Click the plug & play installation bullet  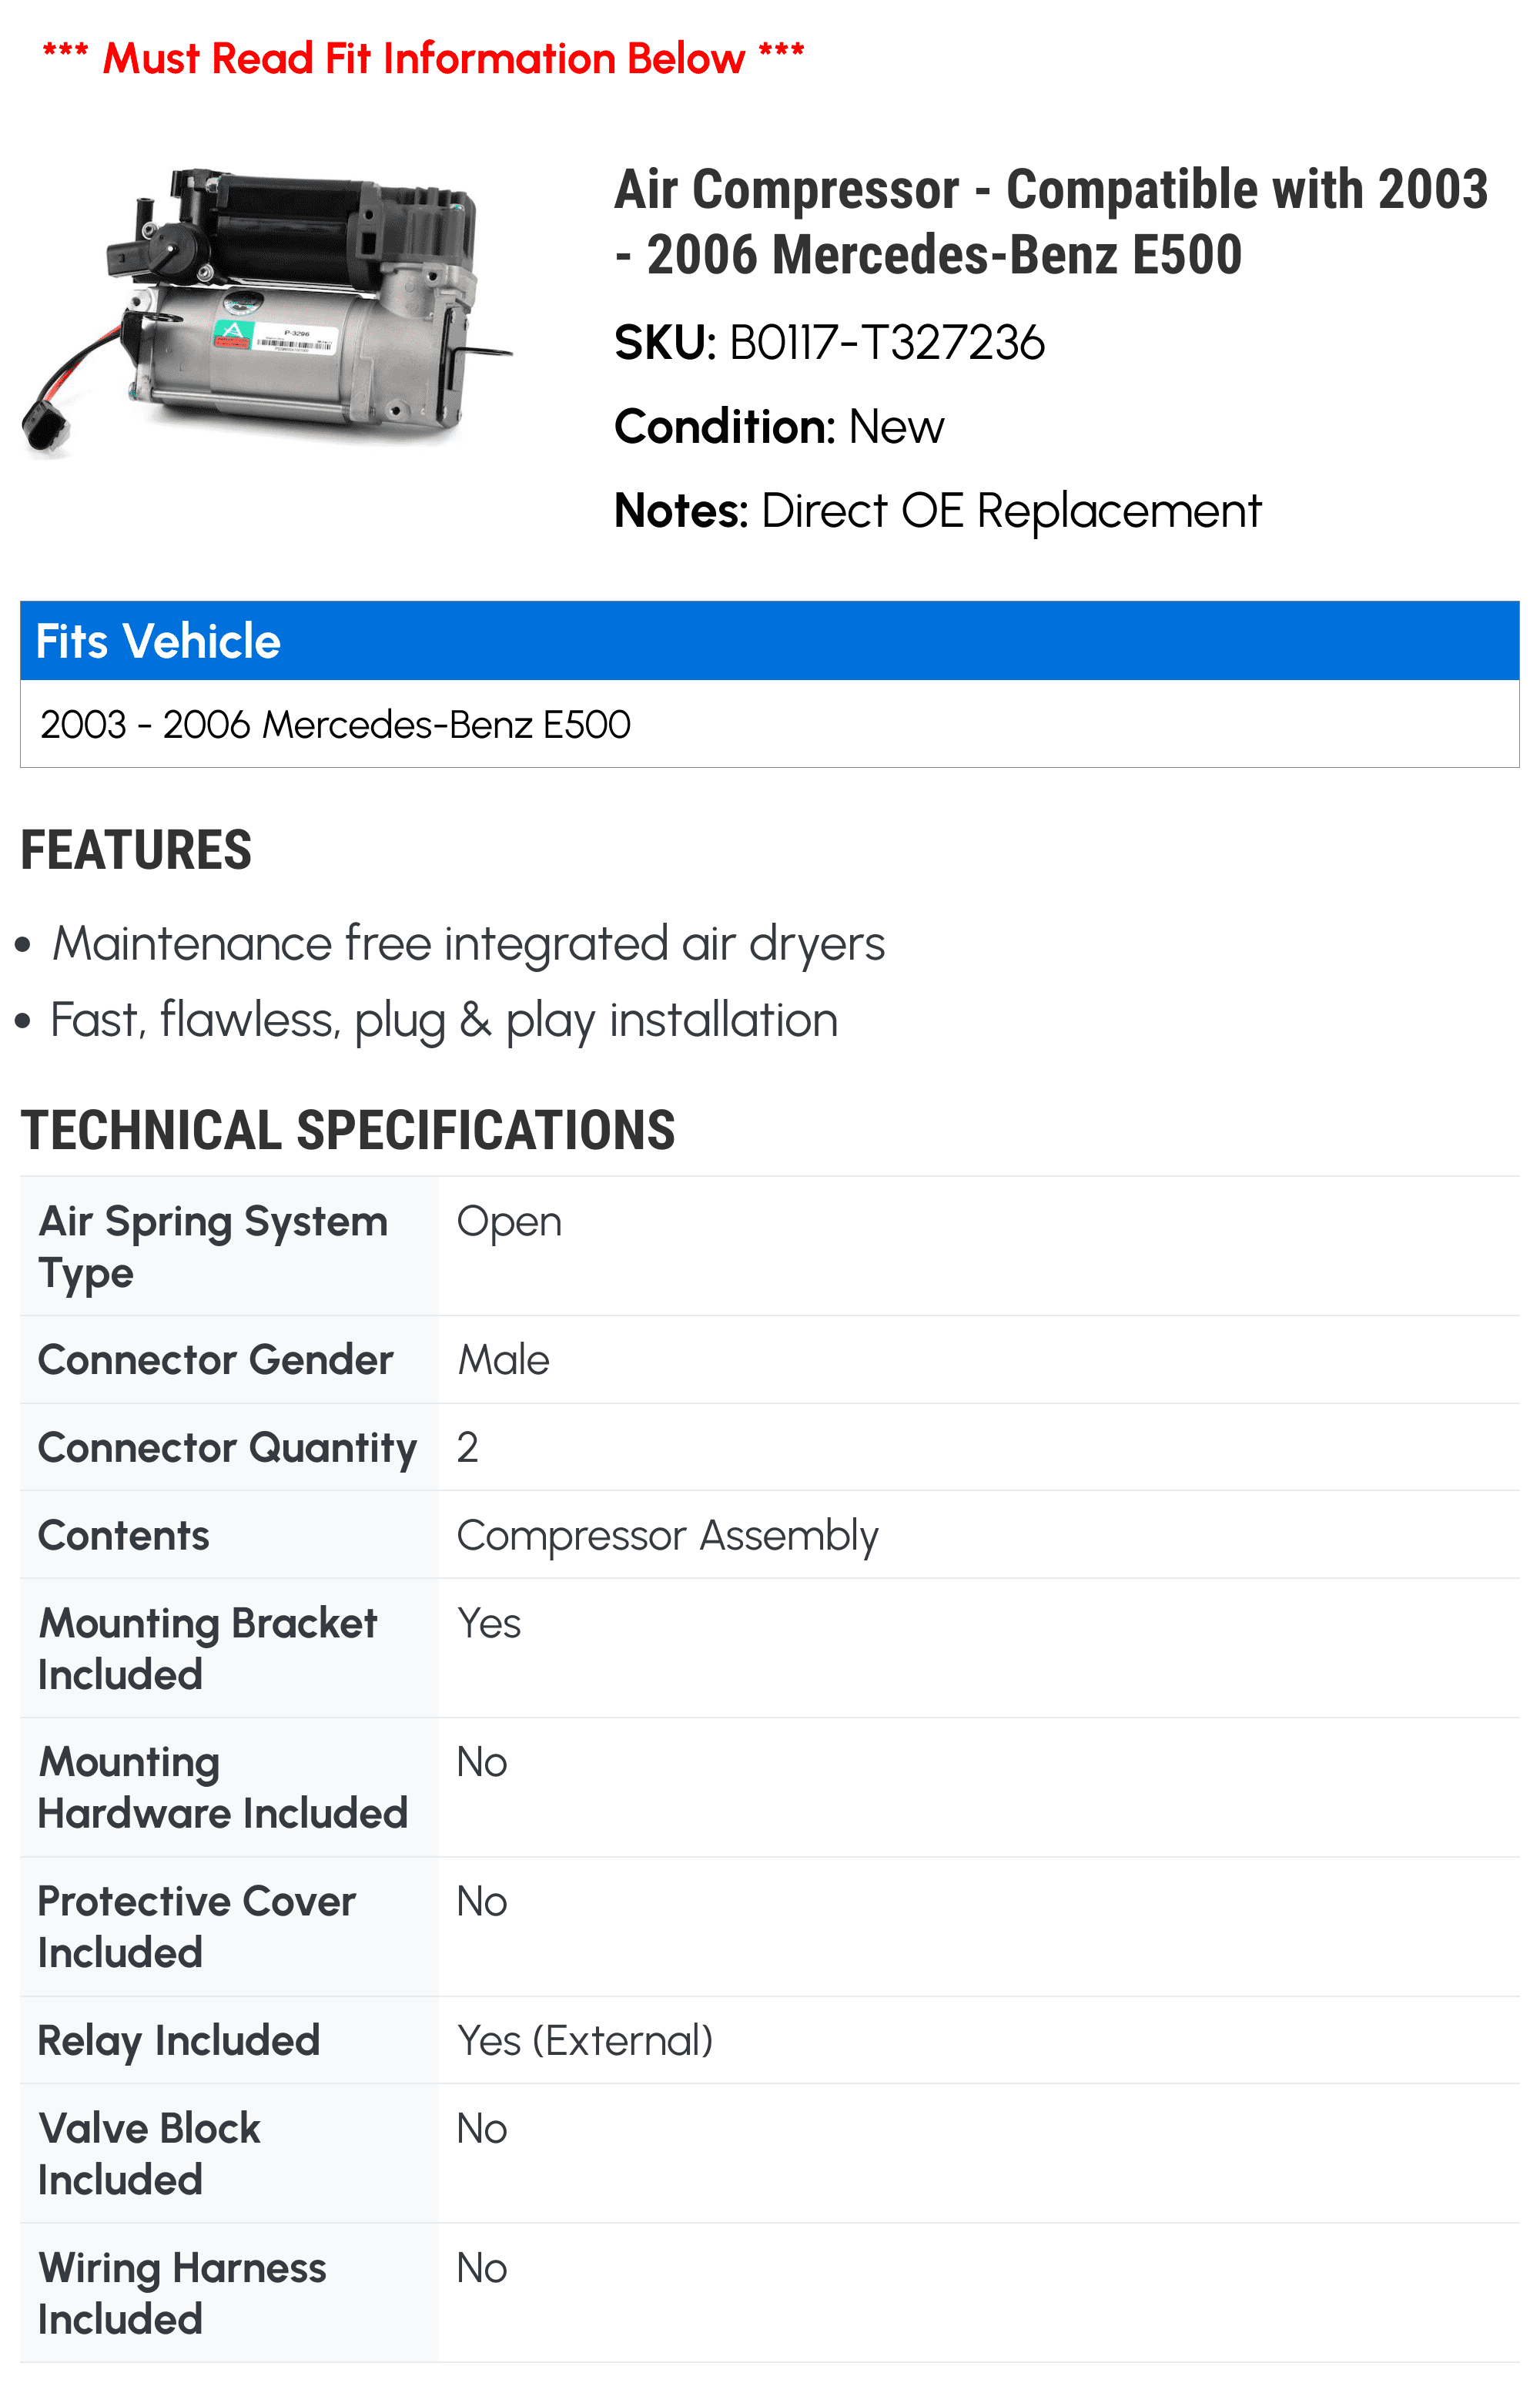444,1021
